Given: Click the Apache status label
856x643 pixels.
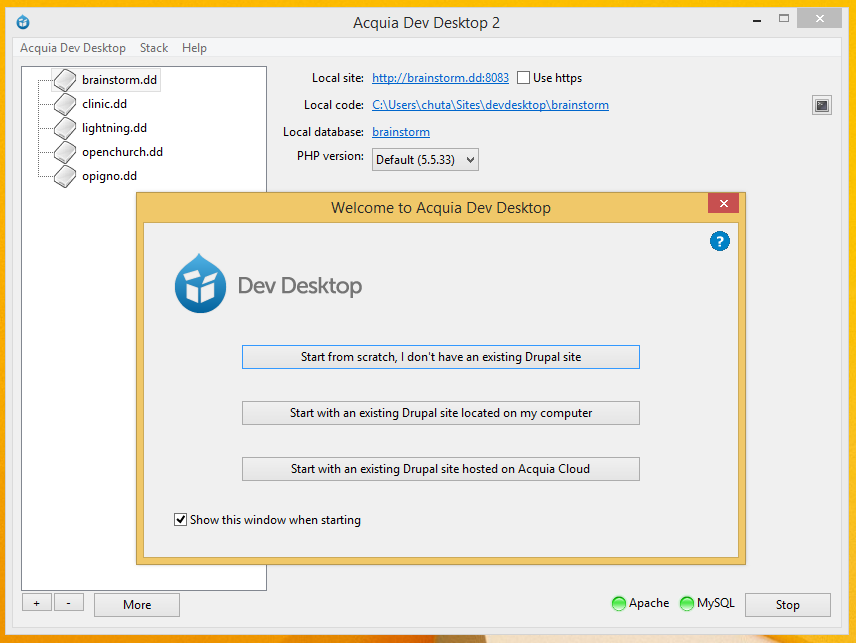Looking at the screenshot, I should tap(649, 603).
